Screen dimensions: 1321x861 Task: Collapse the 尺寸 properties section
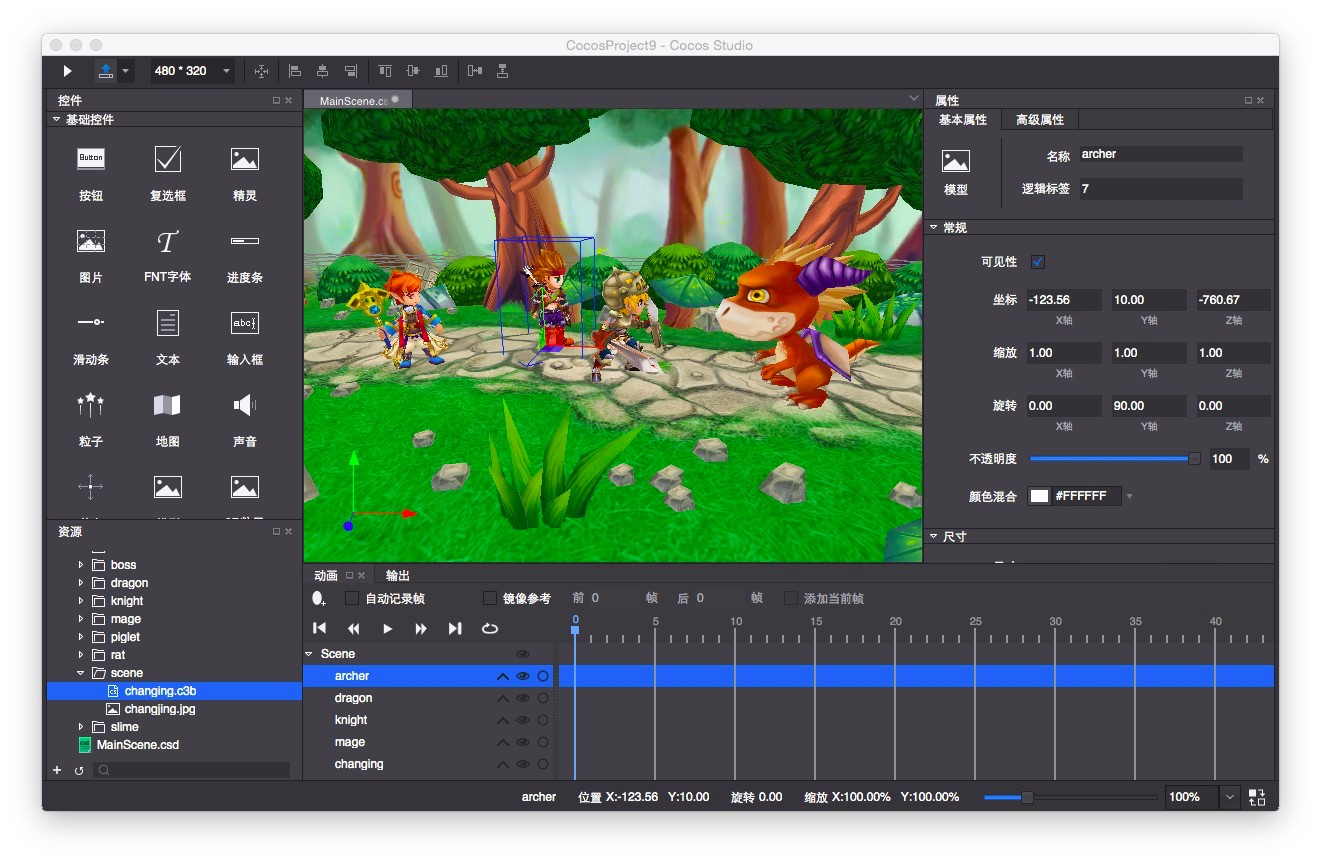click(934, 536)
